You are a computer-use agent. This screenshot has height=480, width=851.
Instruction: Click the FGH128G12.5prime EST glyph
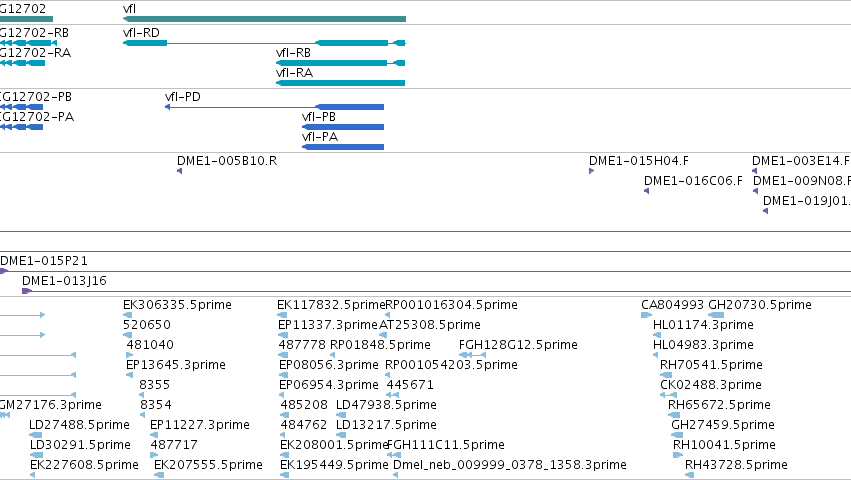[472, 355]
